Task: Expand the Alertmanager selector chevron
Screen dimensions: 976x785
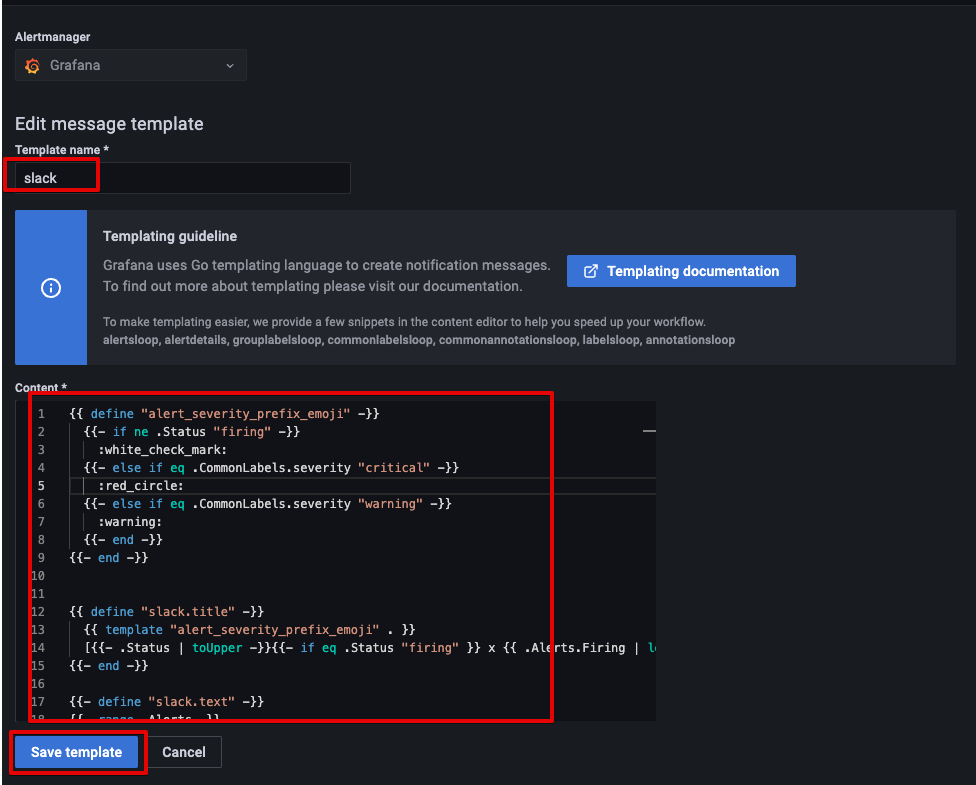Action: coord(230,65)
